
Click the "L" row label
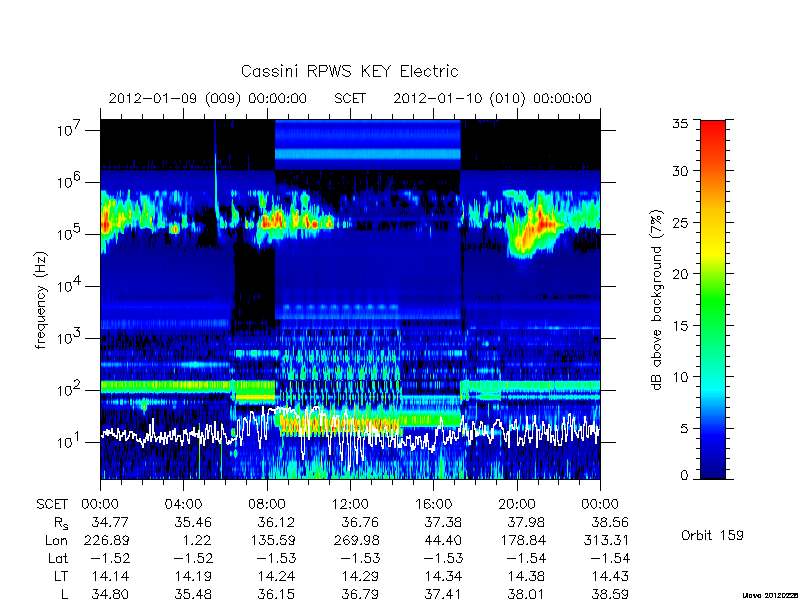[64, 594]
